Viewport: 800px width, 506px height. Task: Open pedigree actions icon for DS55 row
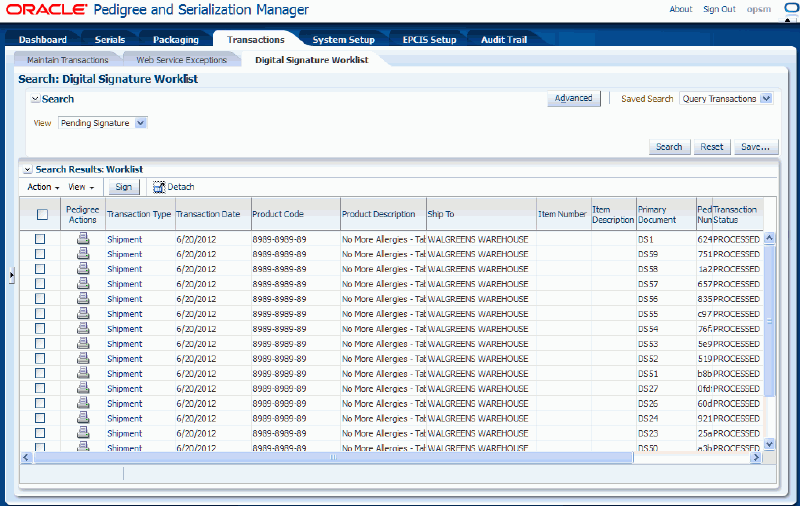[x=83, y=313]
